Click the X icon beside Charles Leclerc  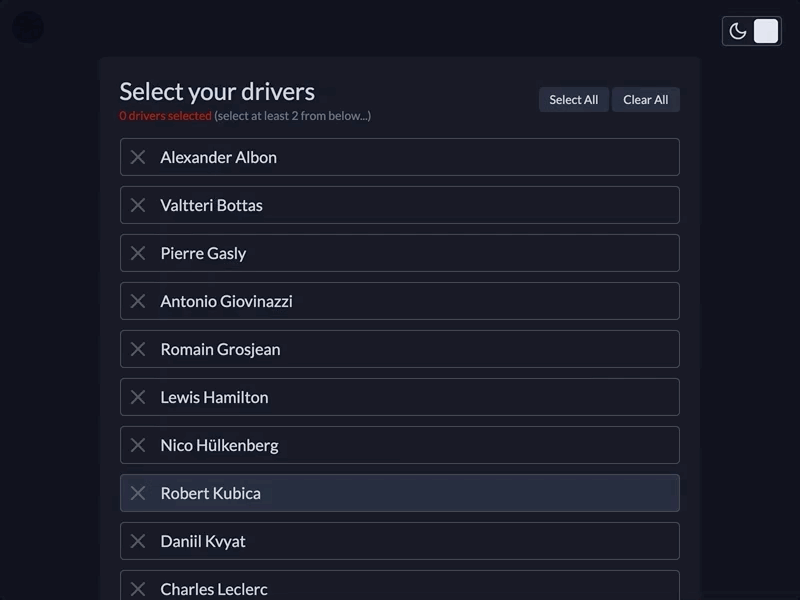pos(138,589)
